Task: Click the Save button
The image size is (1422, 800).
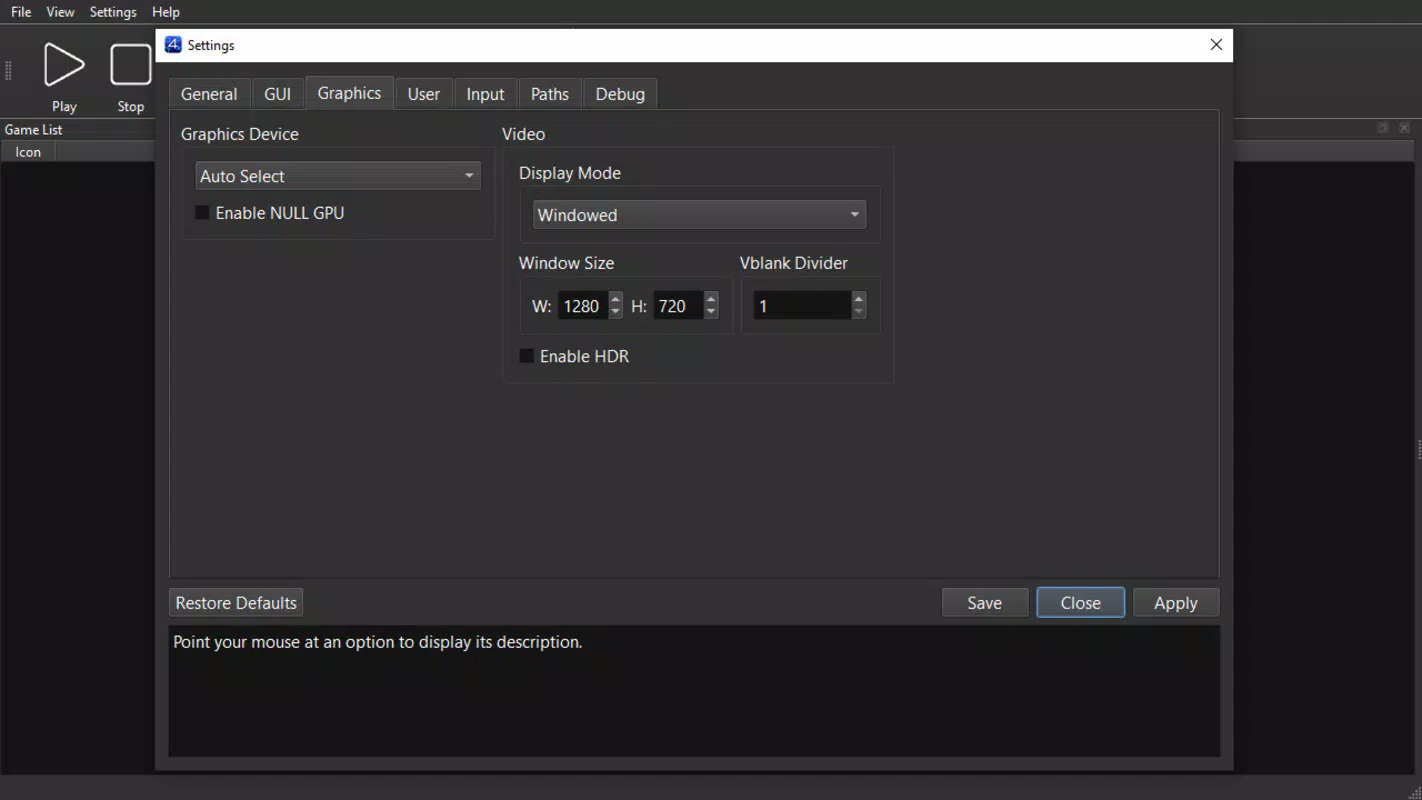Action: click(x=985, y=603)
